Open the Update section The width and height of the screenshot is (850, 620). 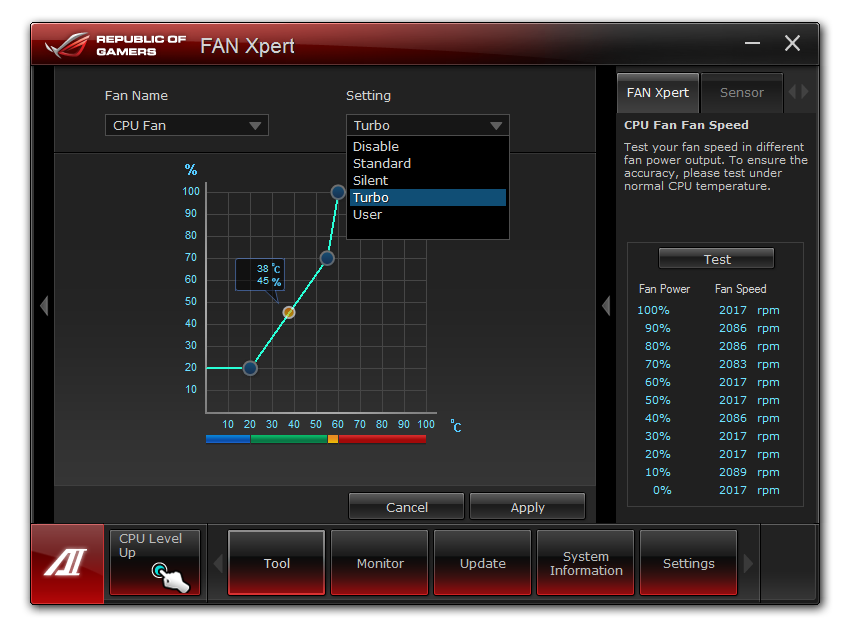[x=482, y=563]
